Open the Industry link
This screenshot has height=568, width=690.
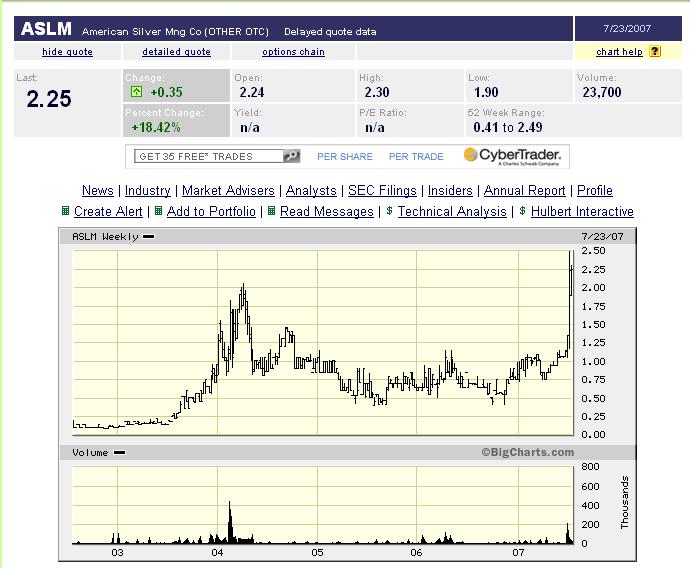(x=147, y=190)
